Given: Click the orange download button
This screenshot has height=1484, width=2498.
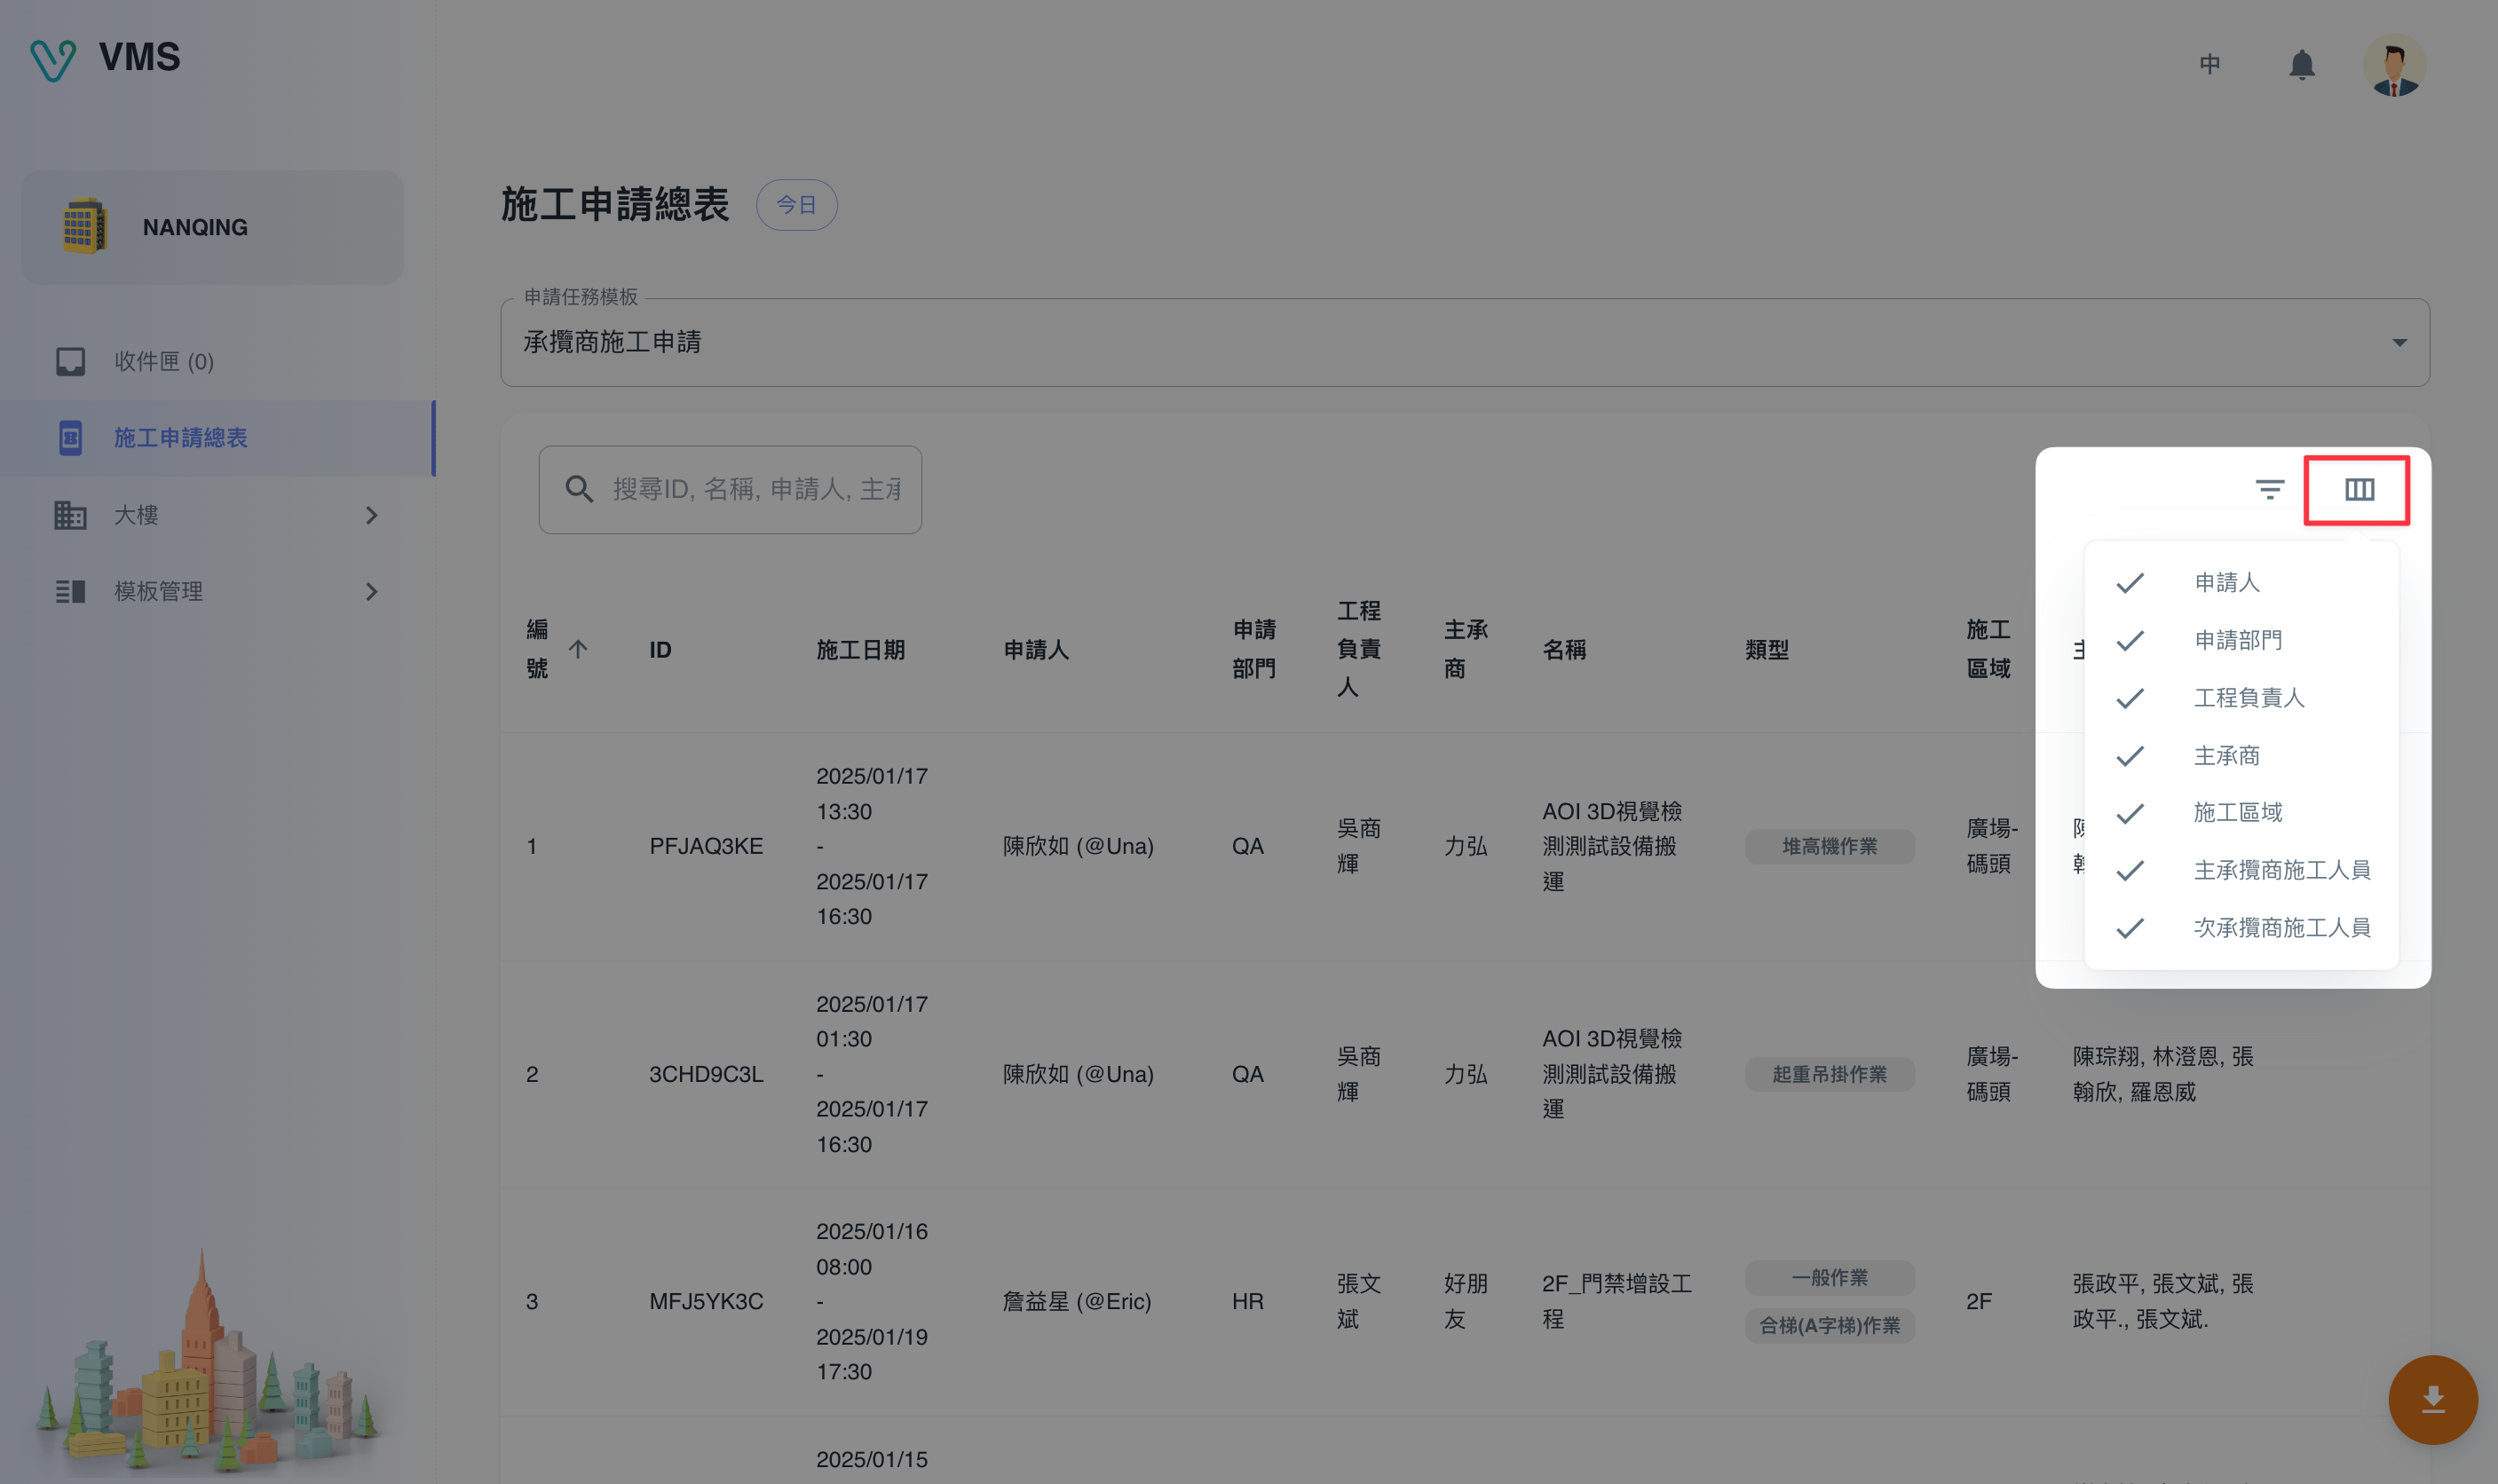Looking at the screenshot, I should tap(2432, 1399).
